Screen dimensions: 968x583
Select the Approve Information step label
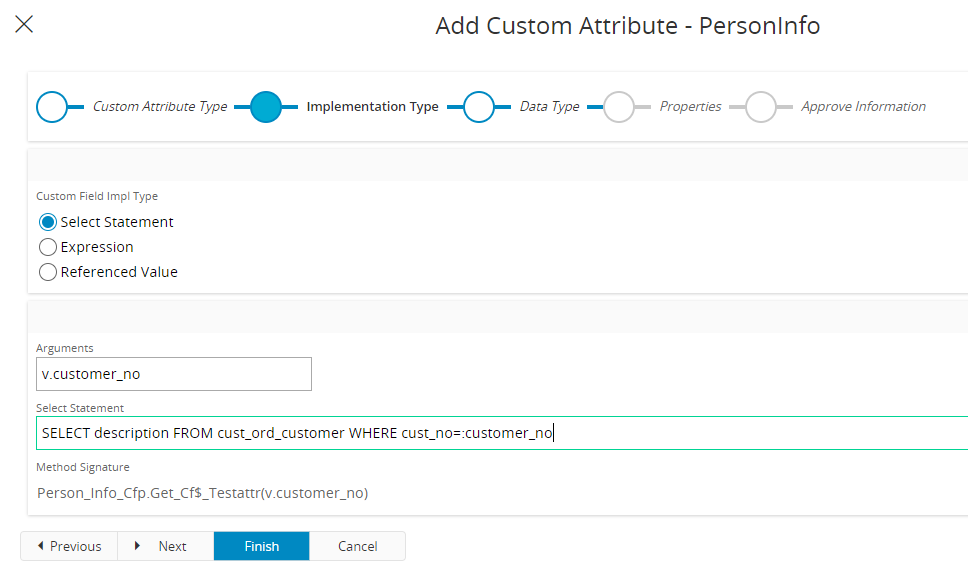863,107
